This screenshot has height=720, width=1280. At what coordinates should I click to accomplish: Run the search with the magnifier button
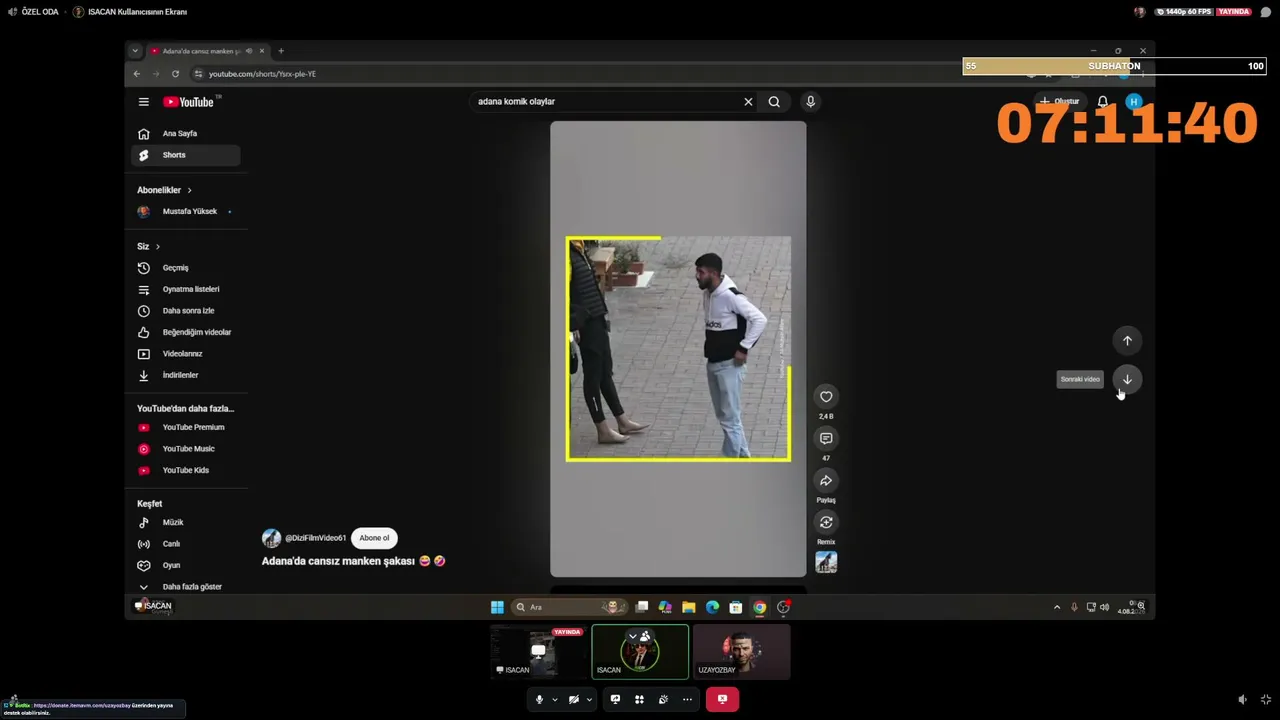coord(774,101)
